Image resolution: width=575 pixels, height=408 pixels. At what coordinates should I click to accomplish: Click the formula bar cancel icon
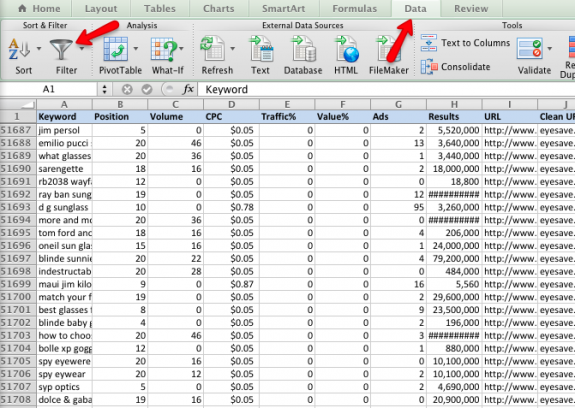127,89
